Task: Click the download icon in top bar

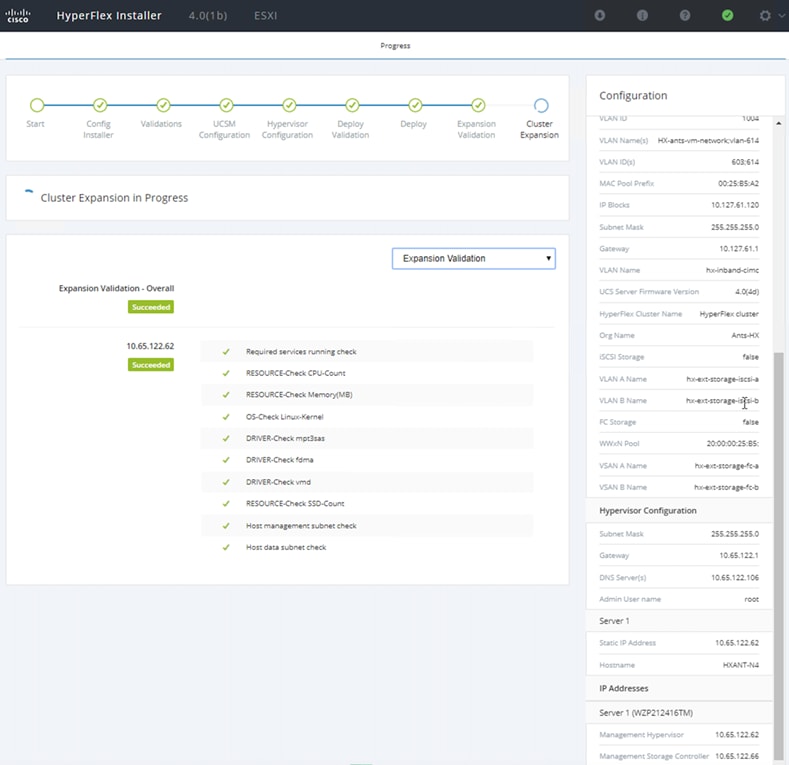Action: pyautogui.click(x=599, y=16)
